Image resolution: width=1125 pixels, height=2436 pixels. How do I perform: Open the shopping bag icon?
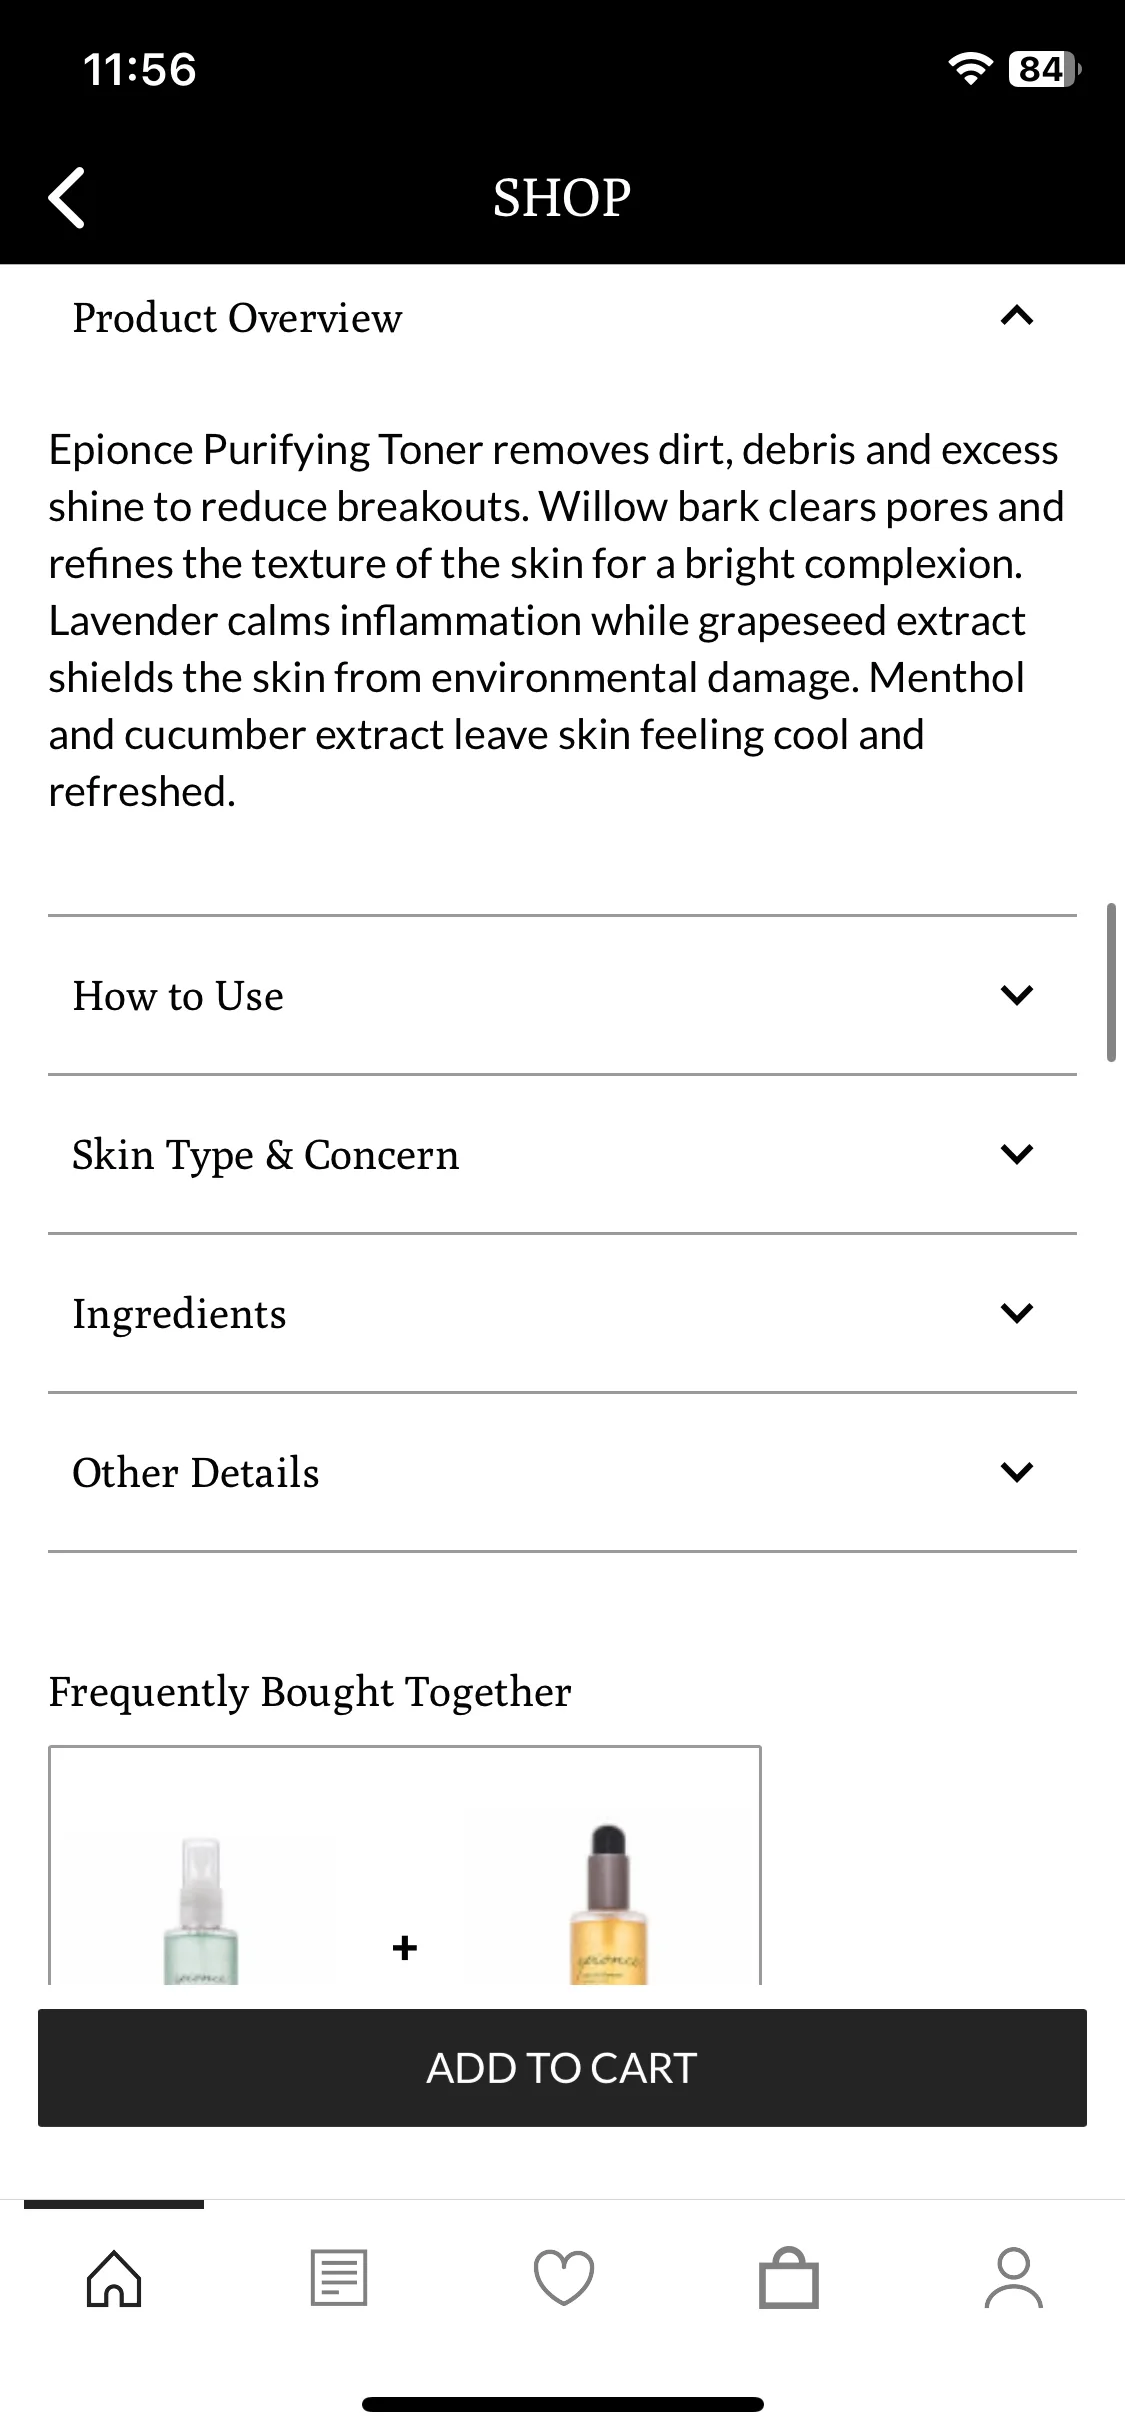[789, 2278]
